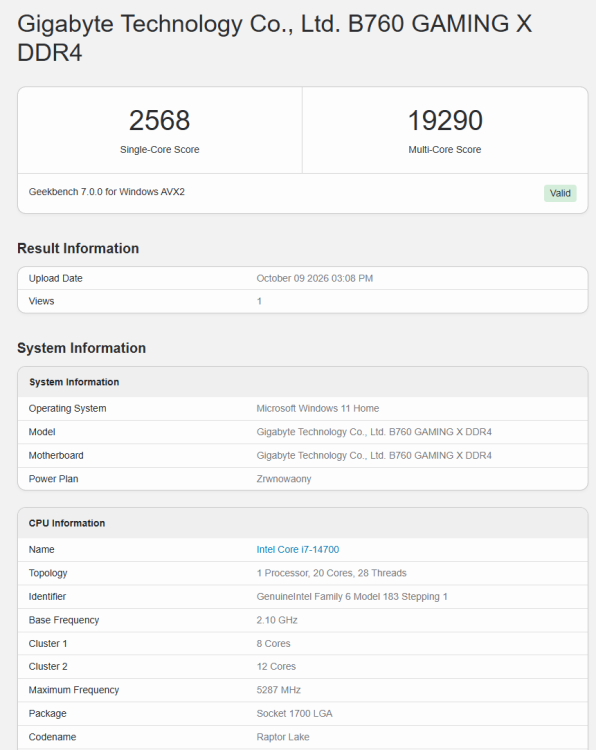Select the 5287 MHz value

pos(278,690)
